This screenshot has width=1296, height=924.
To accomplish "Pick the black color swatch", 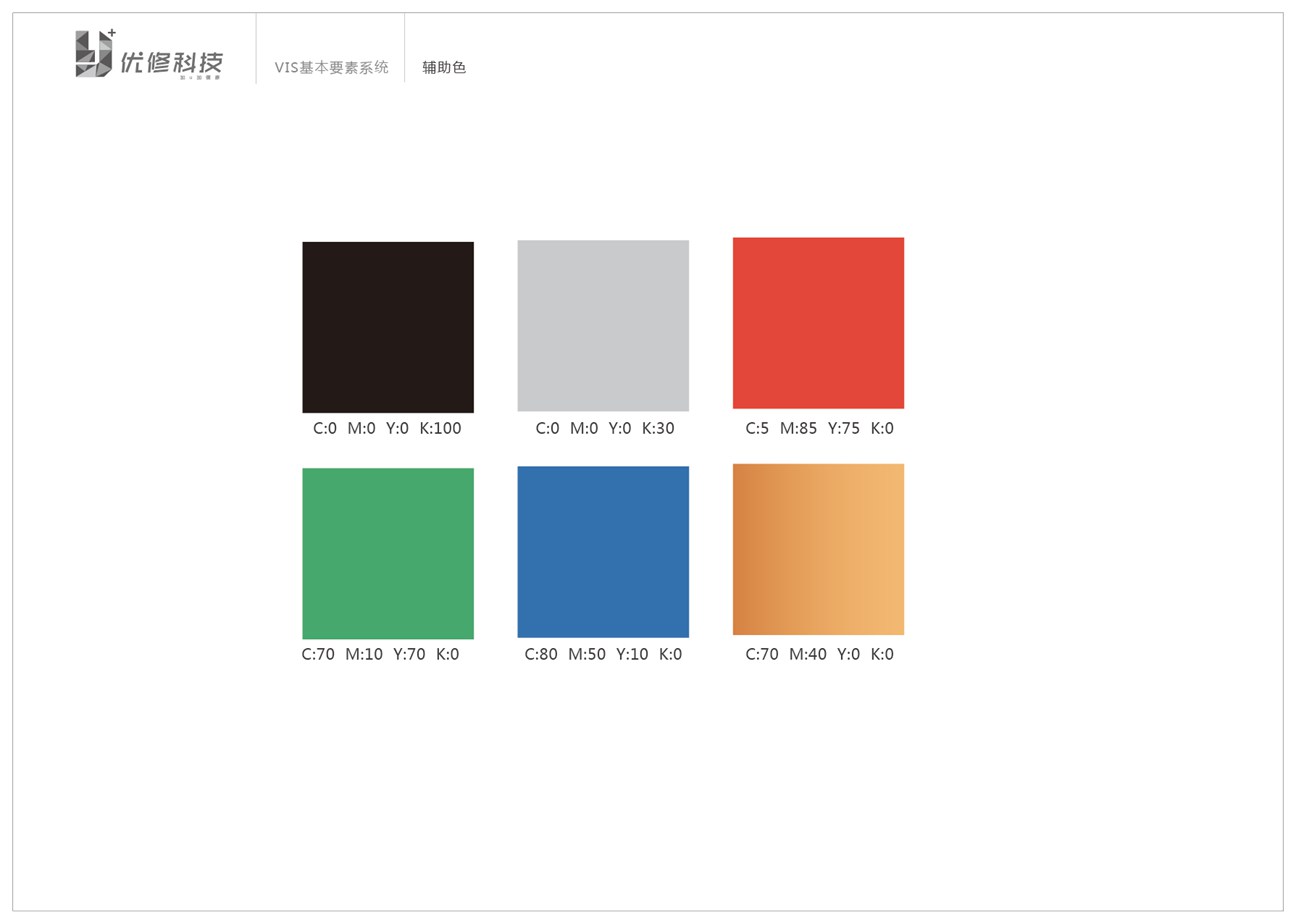I will point(388,327).
